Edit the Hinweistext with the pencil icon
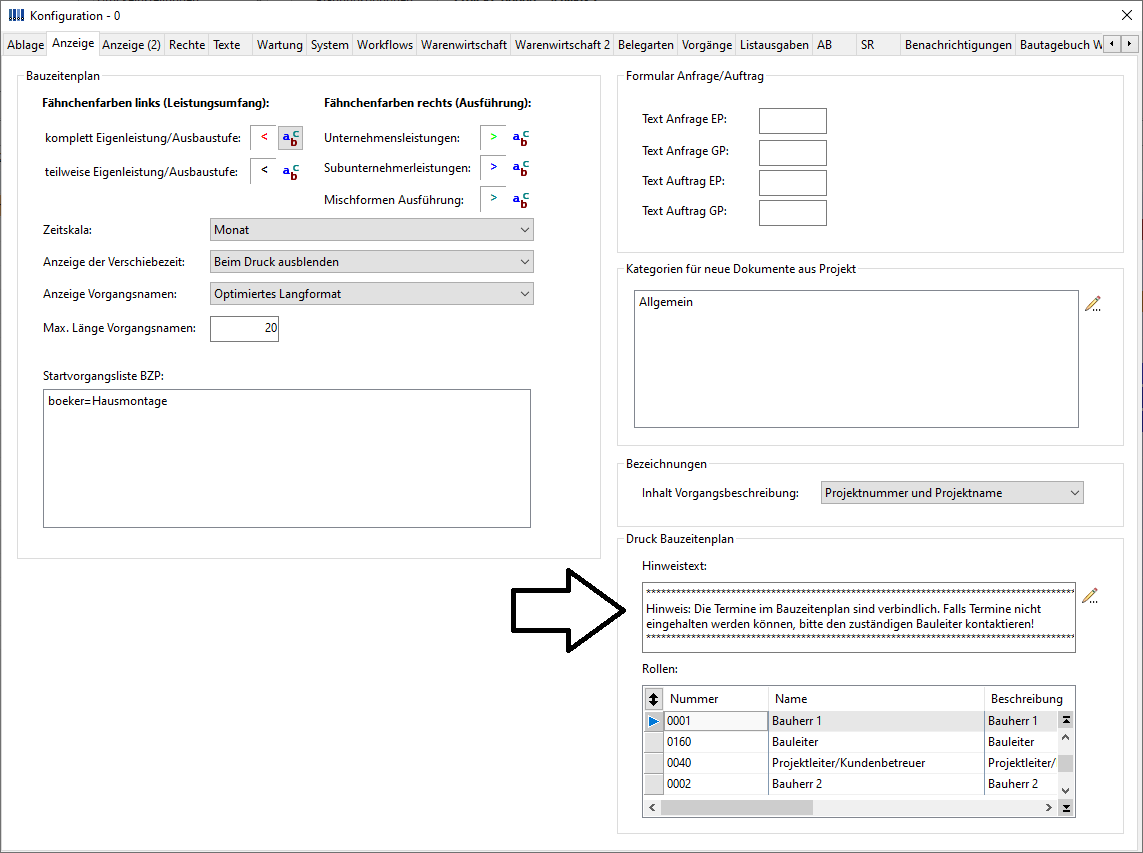Screen dimensions: 1143x853 (x=1090, y=596)
